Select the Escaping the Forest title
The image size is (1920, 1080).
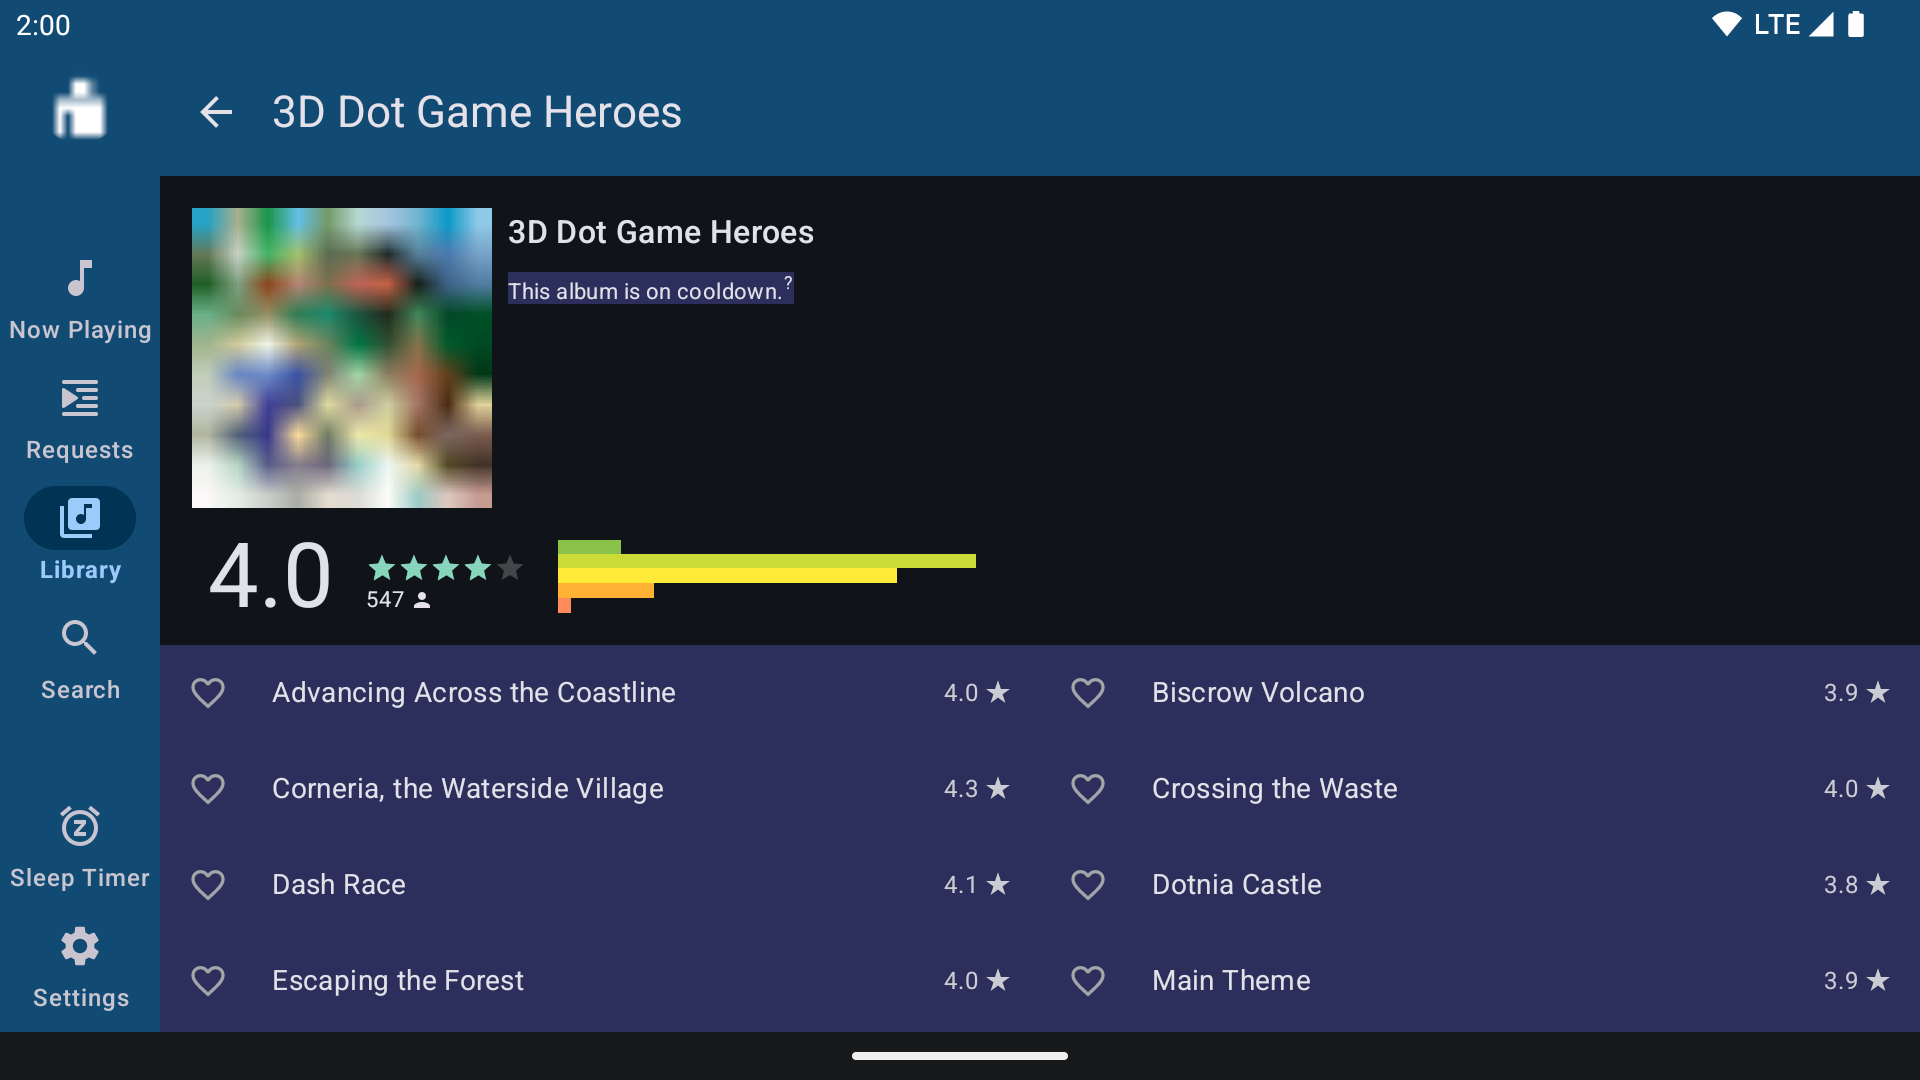click(398, 980)
